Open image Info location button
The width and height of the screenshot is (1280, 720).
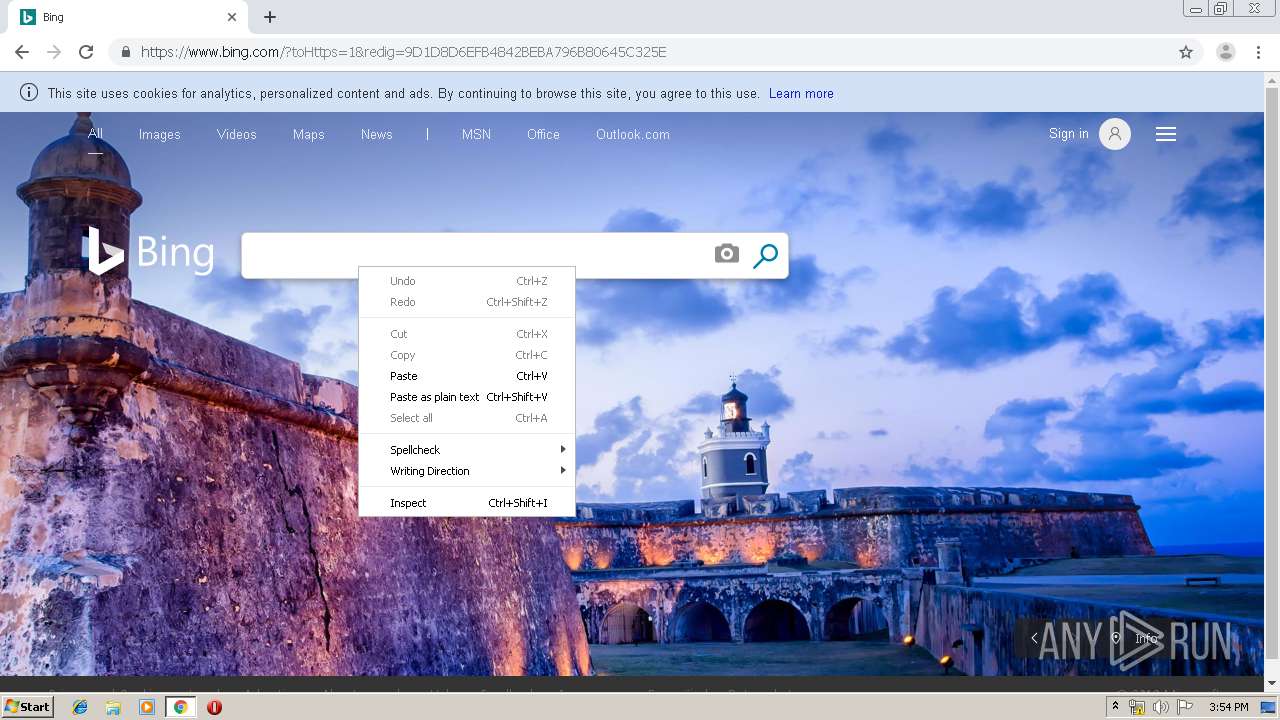click(1136, 638)
